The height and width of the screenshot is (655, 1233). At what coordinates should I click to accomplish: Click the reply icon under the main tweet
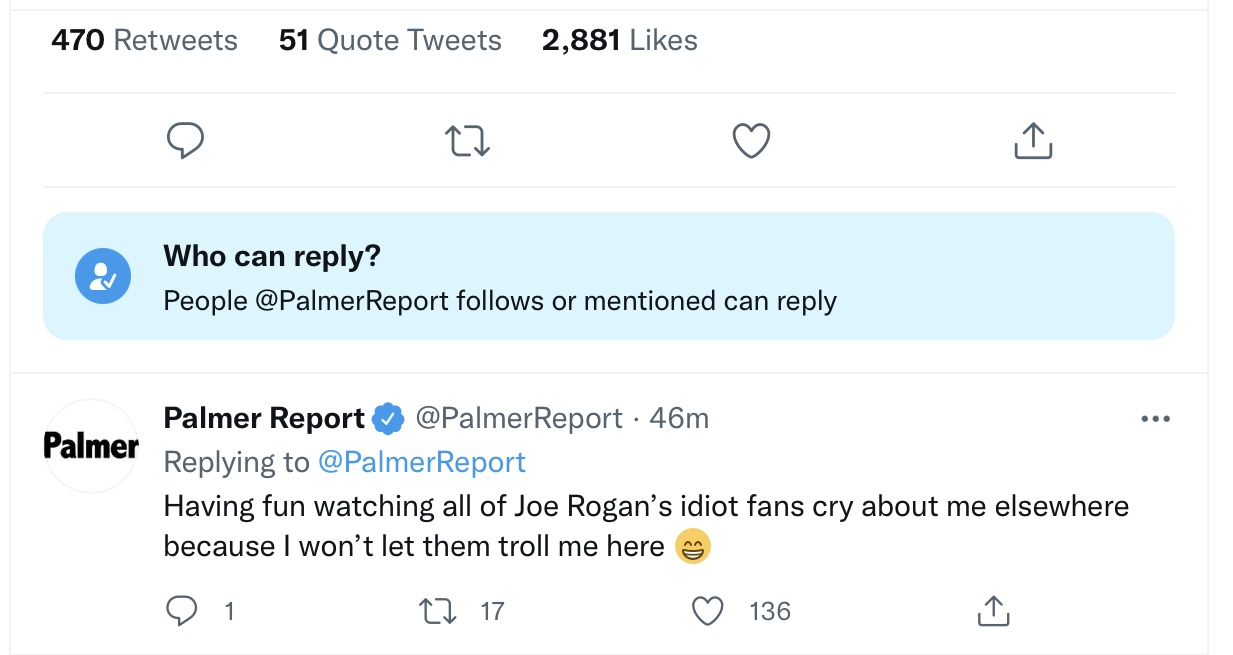coord(185,141)
